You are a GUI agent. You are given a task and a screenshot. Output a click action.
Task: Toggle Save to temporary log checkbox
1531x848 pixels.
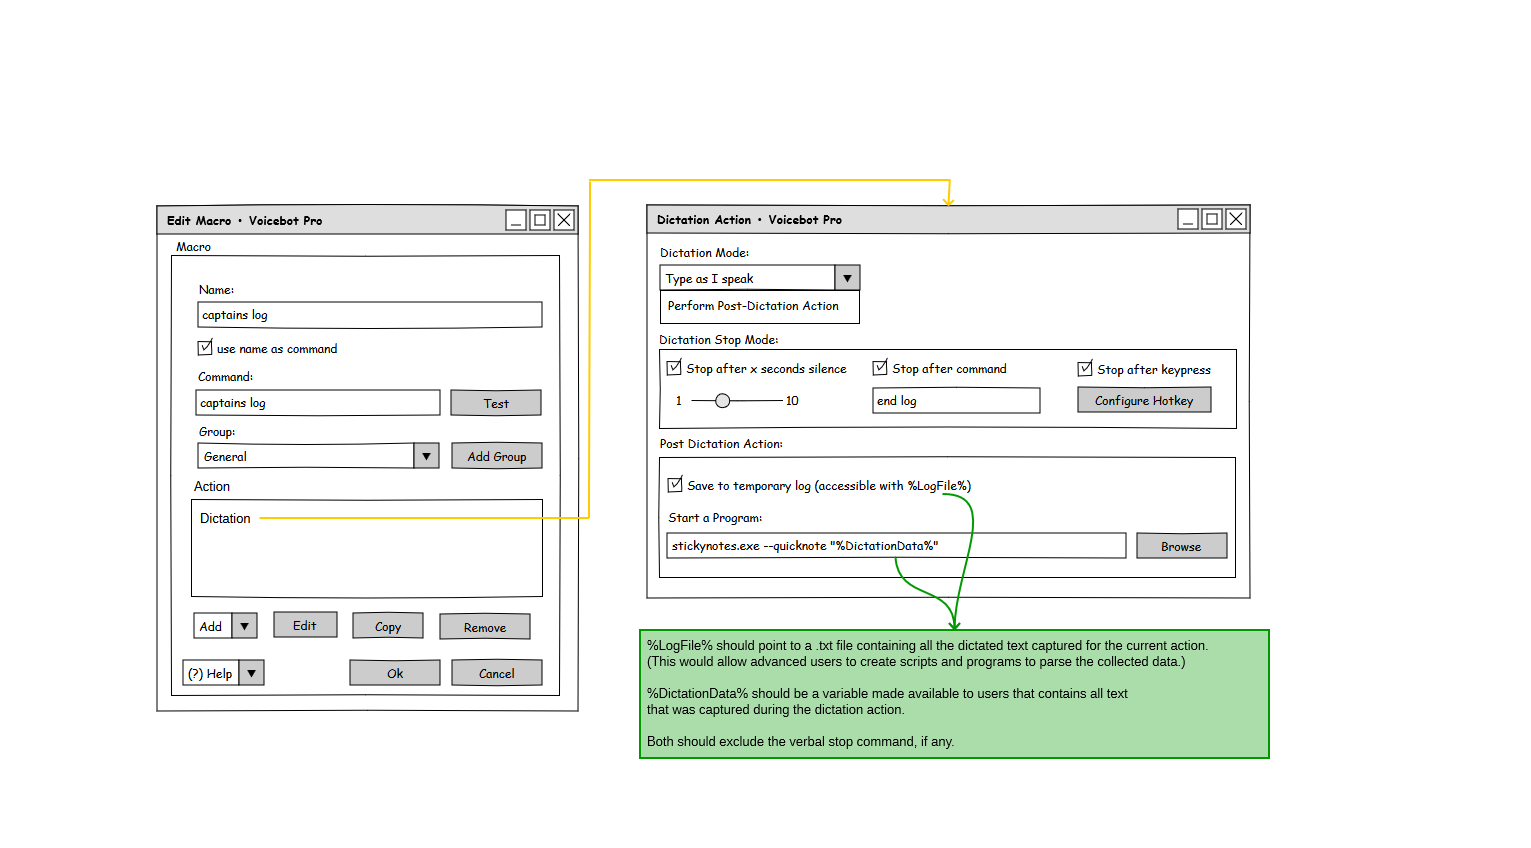click(675, 485)
